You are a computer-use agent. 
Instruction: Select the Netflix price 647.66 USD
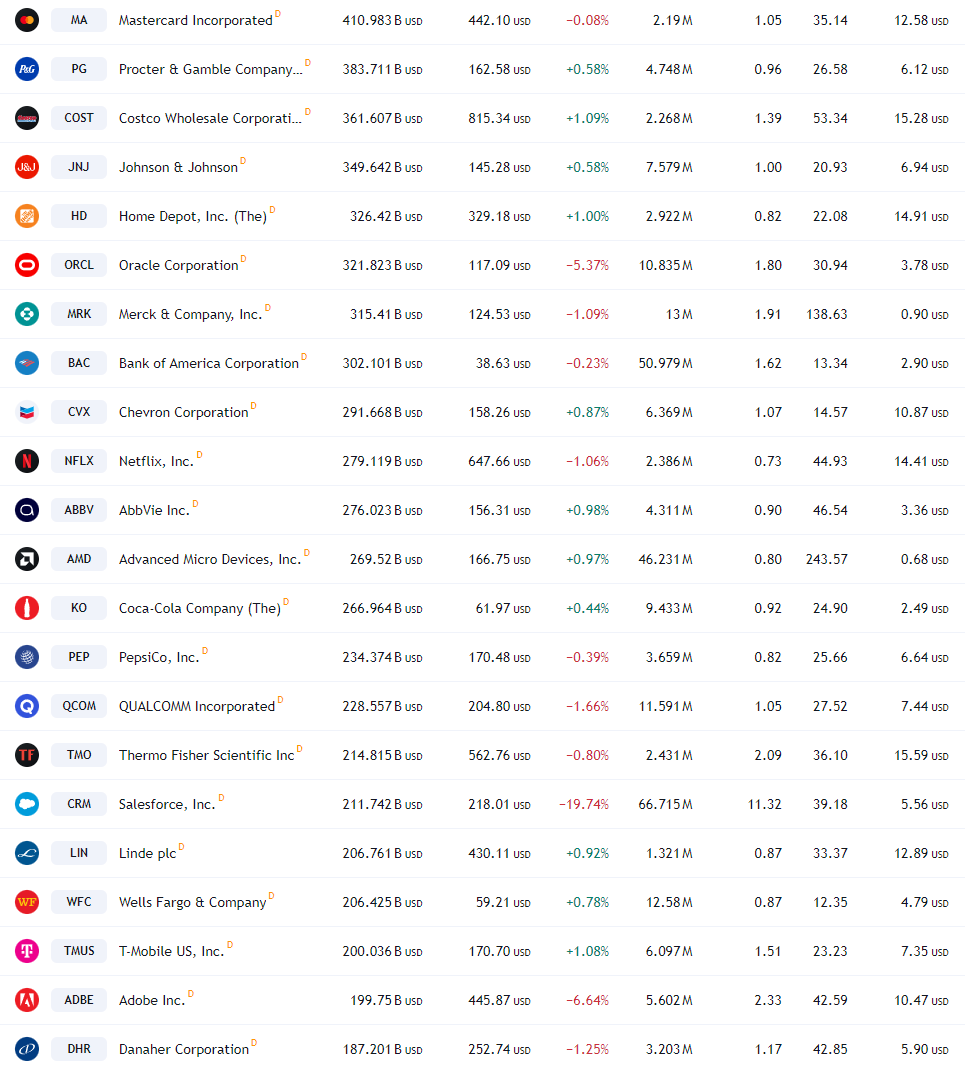click(x=499, y=461)
